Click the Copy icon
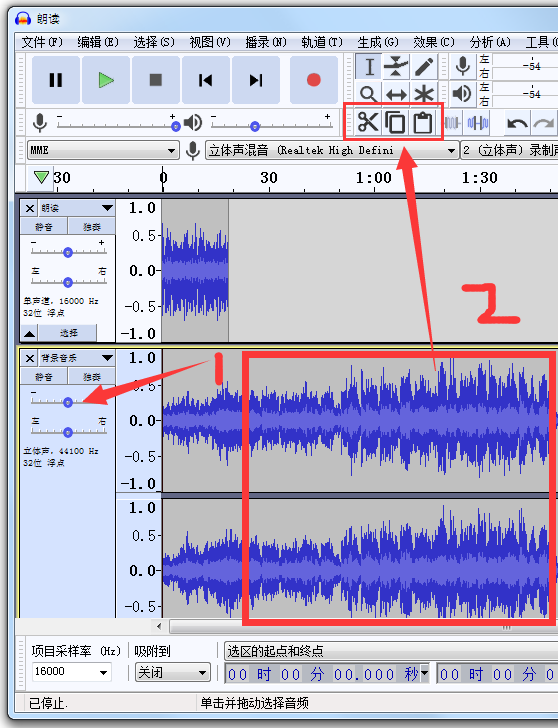558x728 pixels. pyautogui.click(x=396, y=123)
